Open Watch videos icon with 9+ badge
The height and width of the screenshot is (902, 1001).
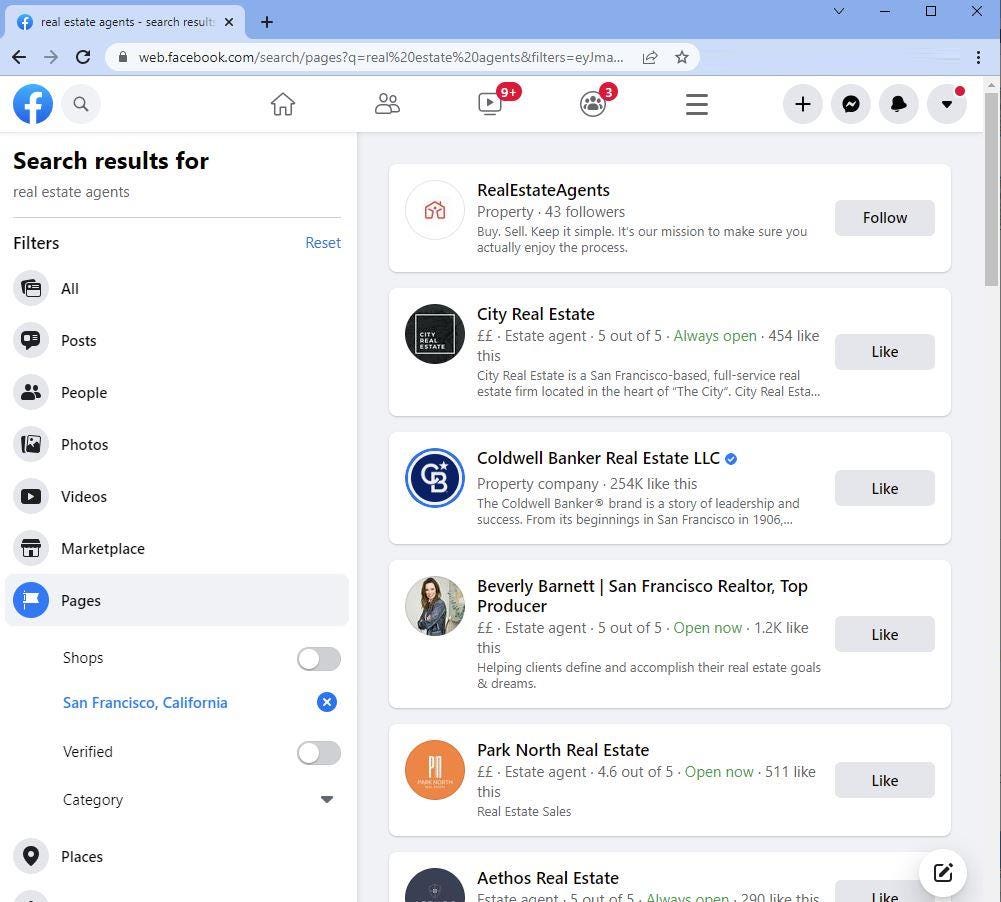tap(491, 103)
